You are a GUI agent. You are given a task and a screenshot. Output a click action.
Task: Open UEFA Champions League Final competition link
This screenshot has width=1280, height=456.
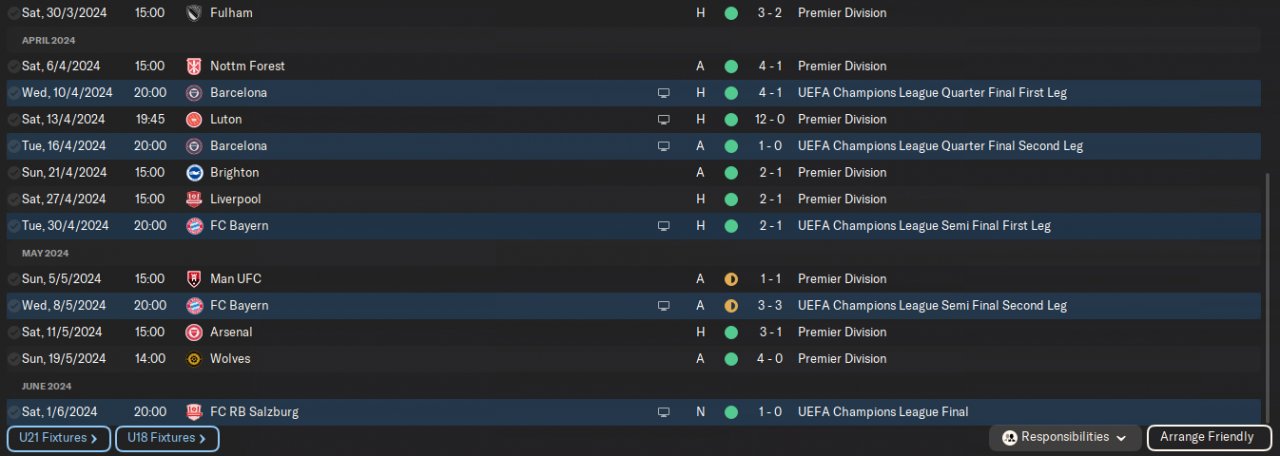tap(882, 412)
